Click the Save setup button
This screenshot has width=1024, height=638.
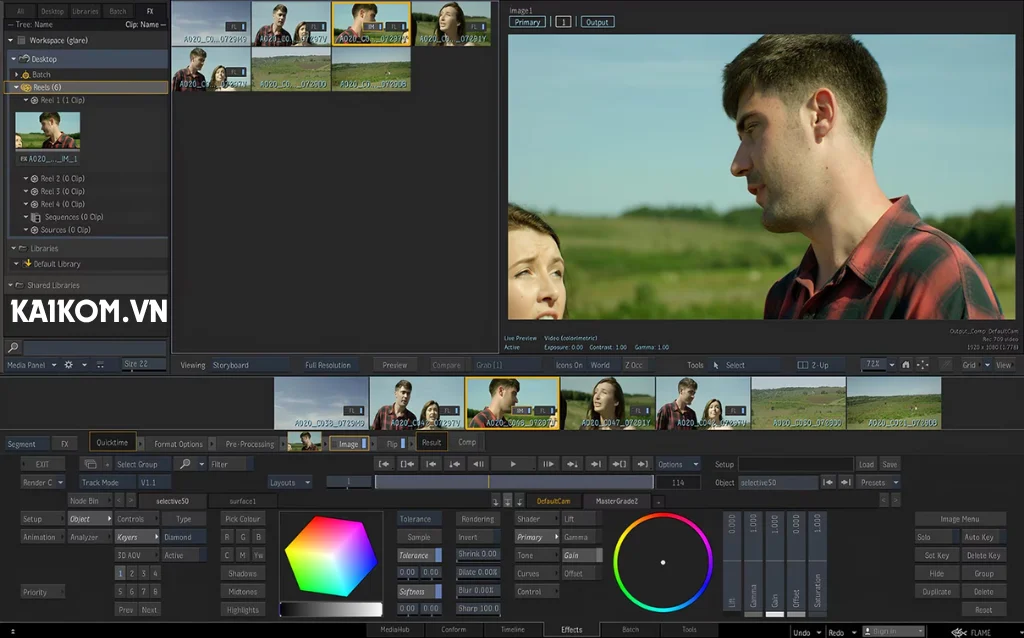coord(889,464)
